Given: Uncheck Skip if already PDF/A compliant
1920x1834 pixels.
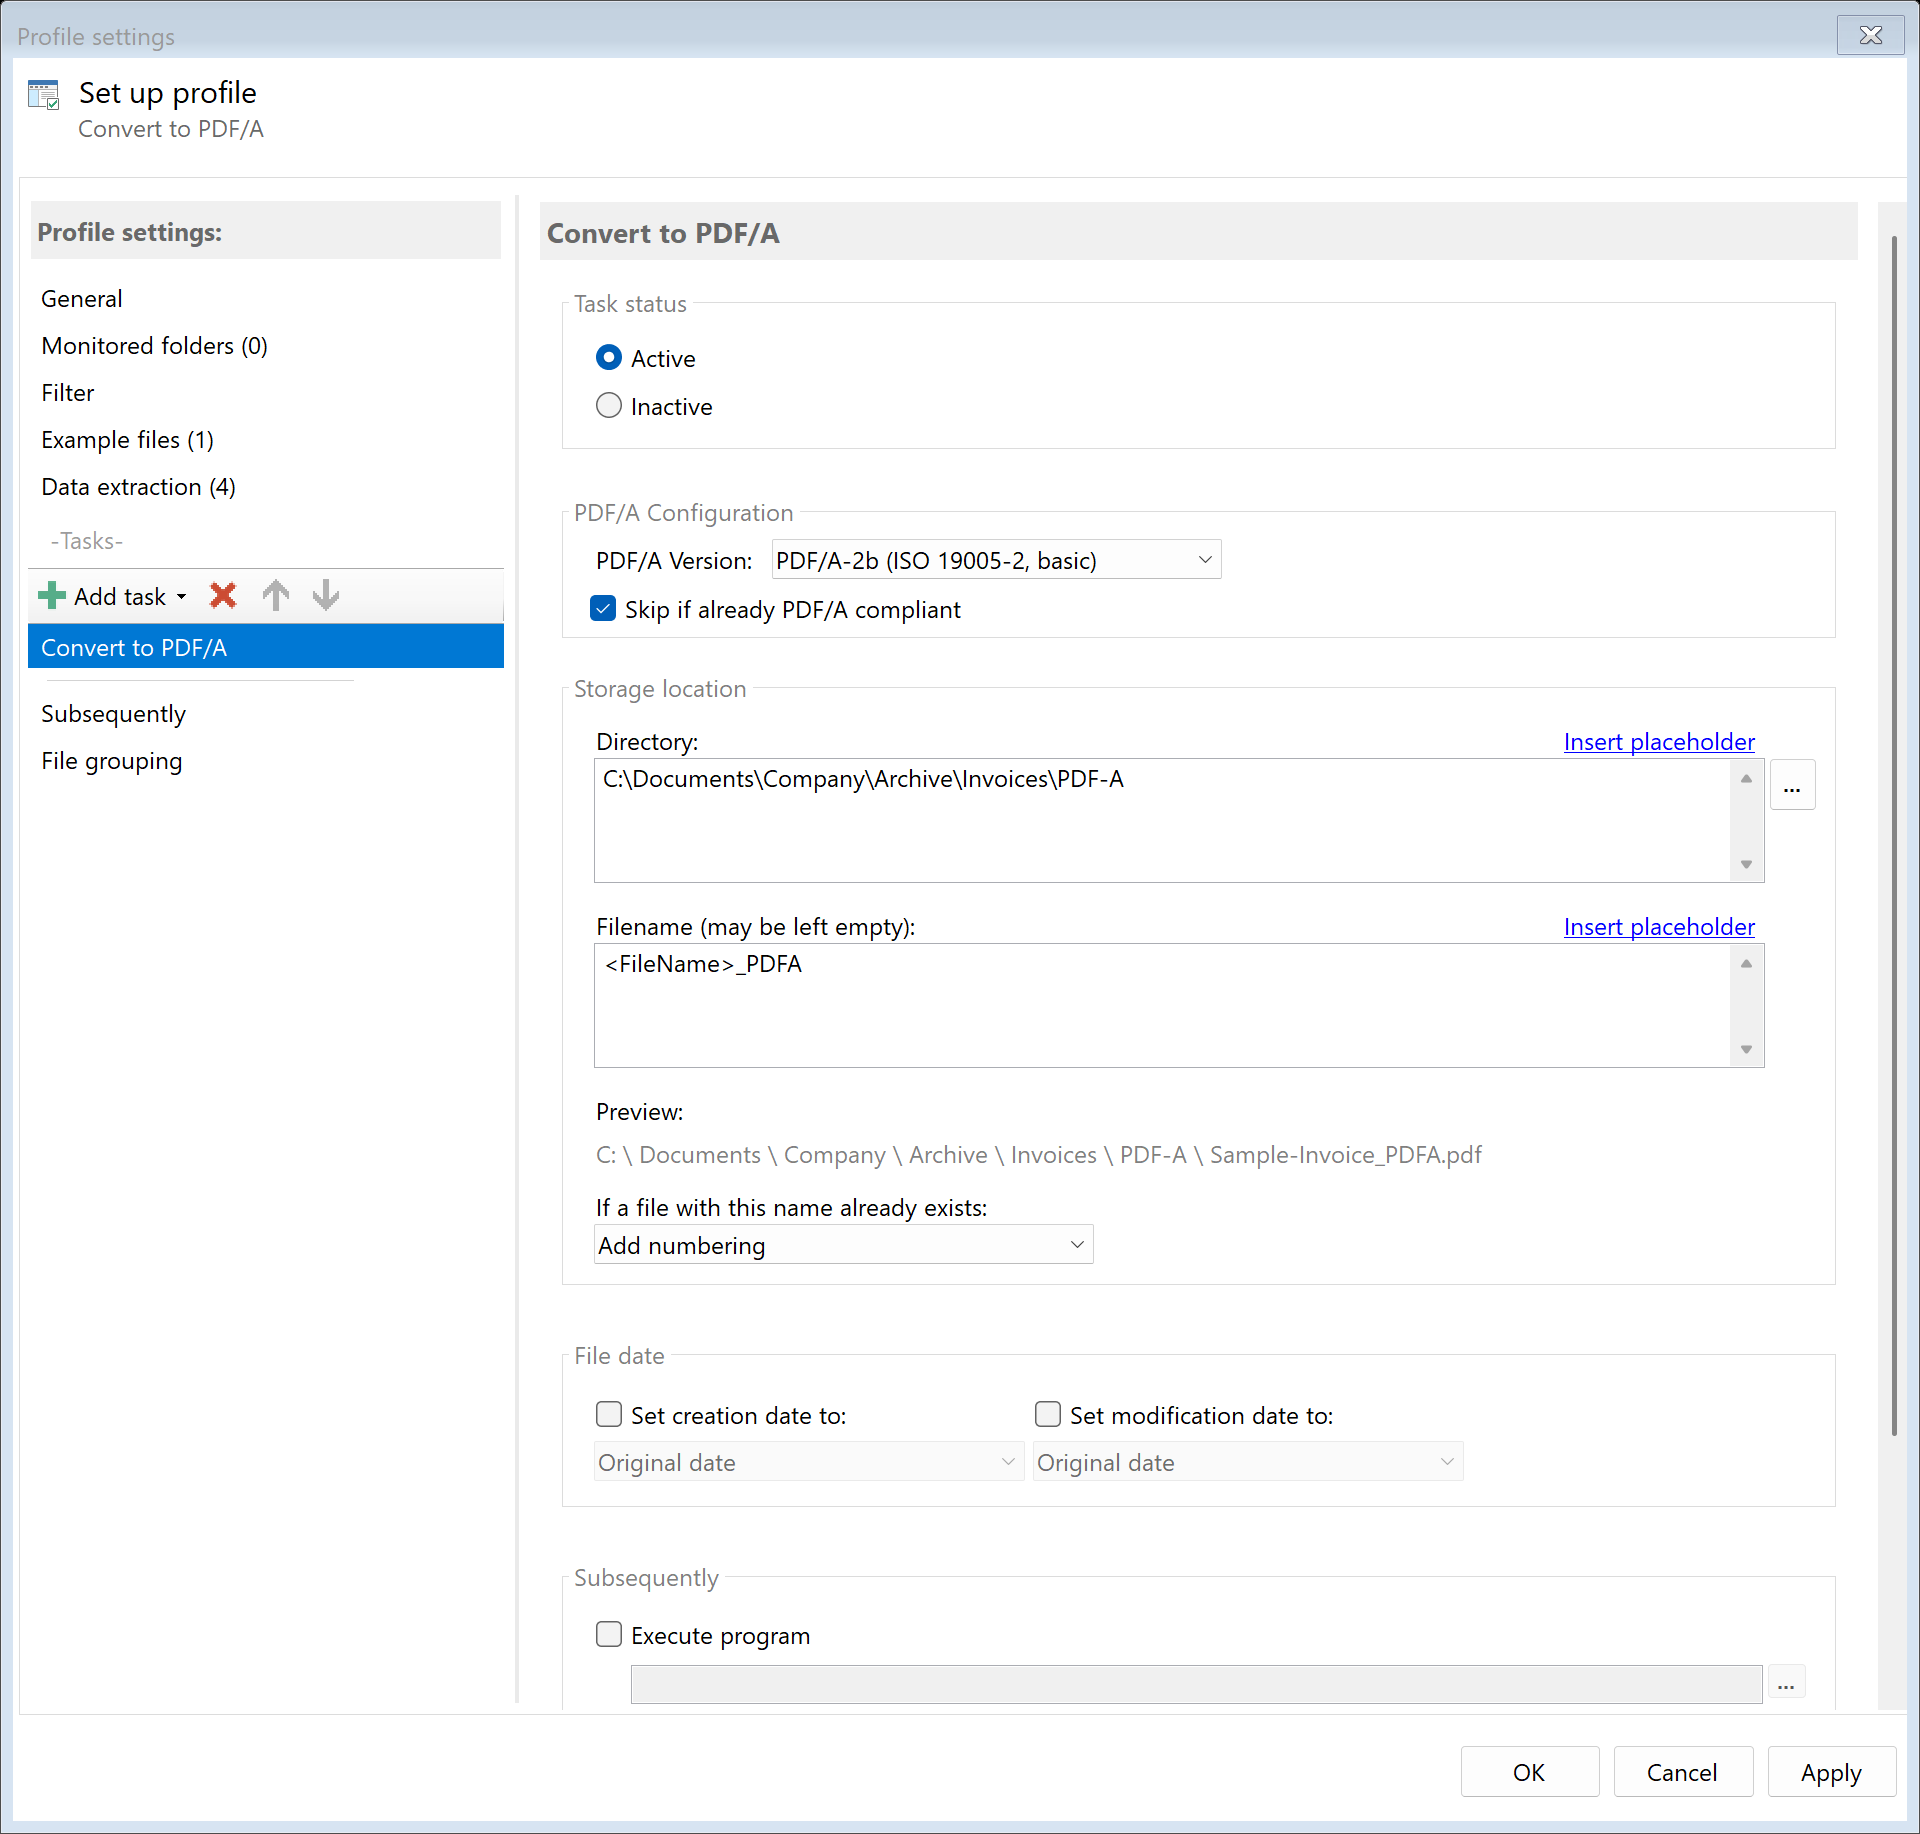Looking at the screenshot, I should 603,608.
